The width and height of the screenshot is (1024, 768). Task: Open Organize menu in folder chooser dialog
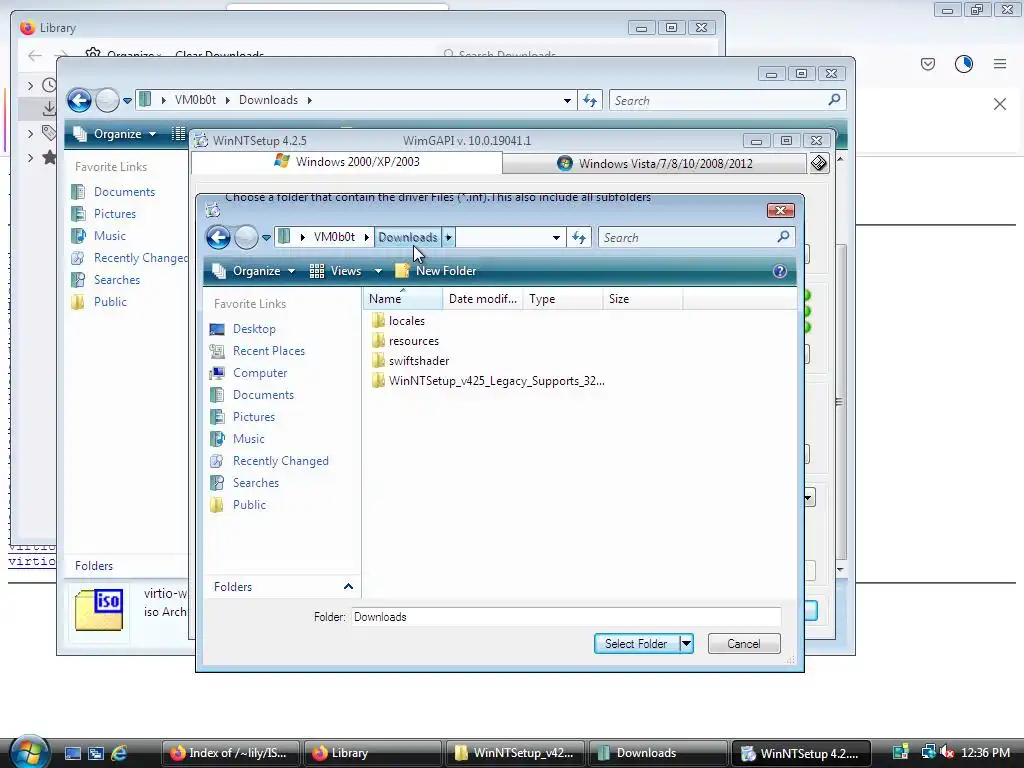pos(254,271)
